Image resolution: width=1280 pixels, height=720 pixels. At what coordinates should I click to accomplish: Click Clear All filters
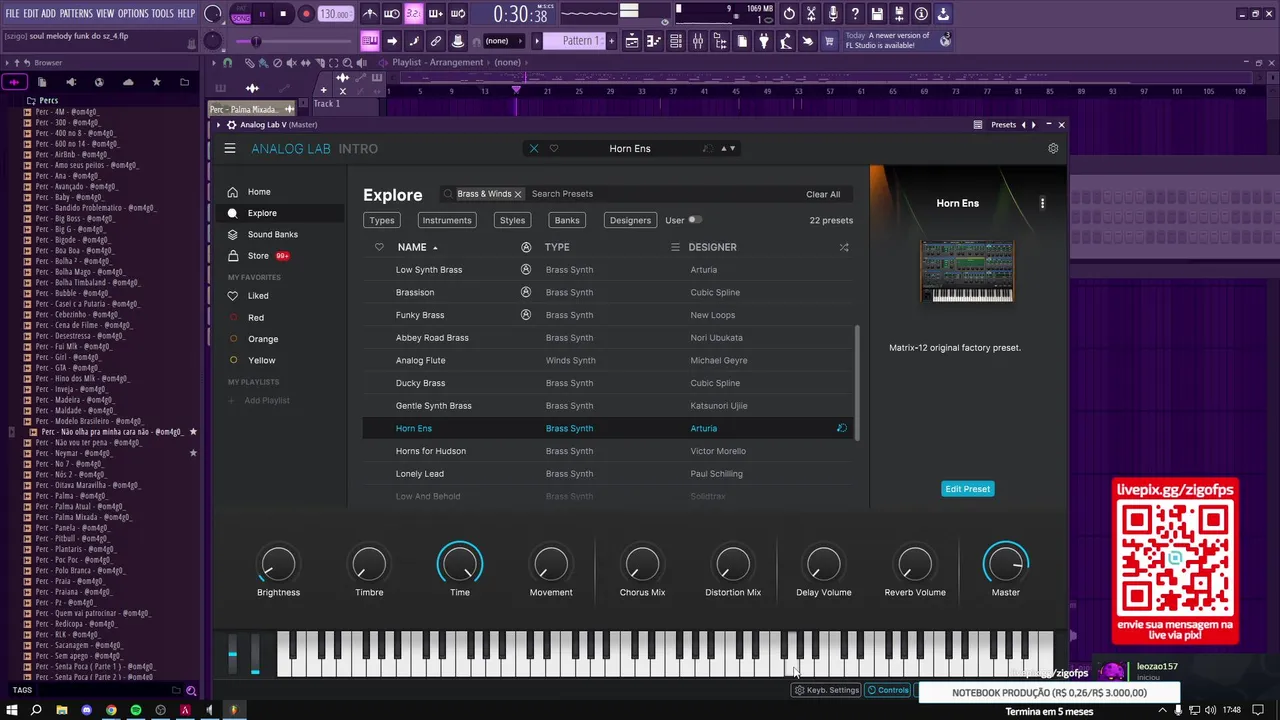point(823,194)
